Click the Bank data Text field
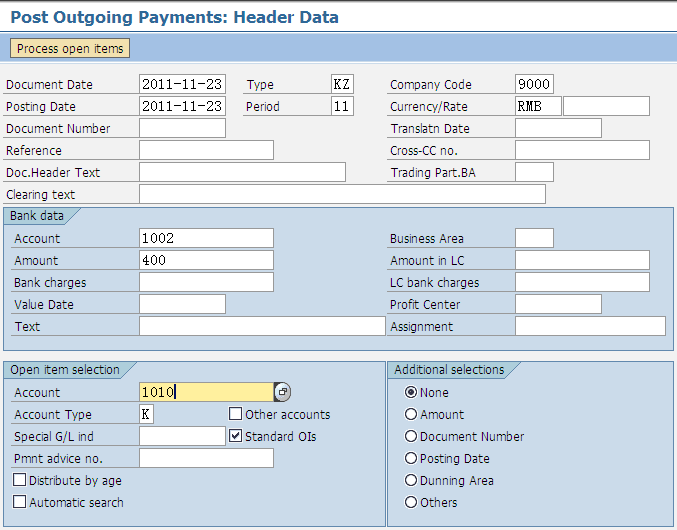This screenshot has width=677, height=530. click(x=262, y=326)
